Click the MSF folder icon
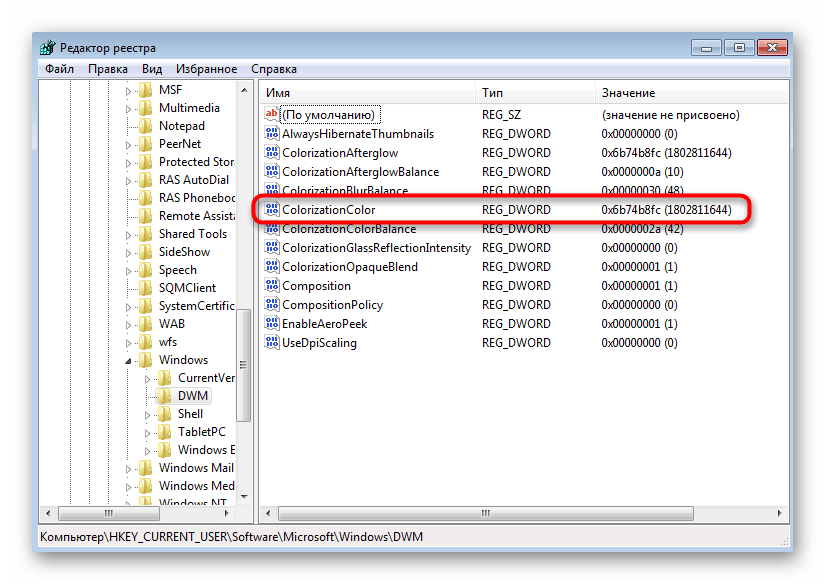 tap(146, 90)
